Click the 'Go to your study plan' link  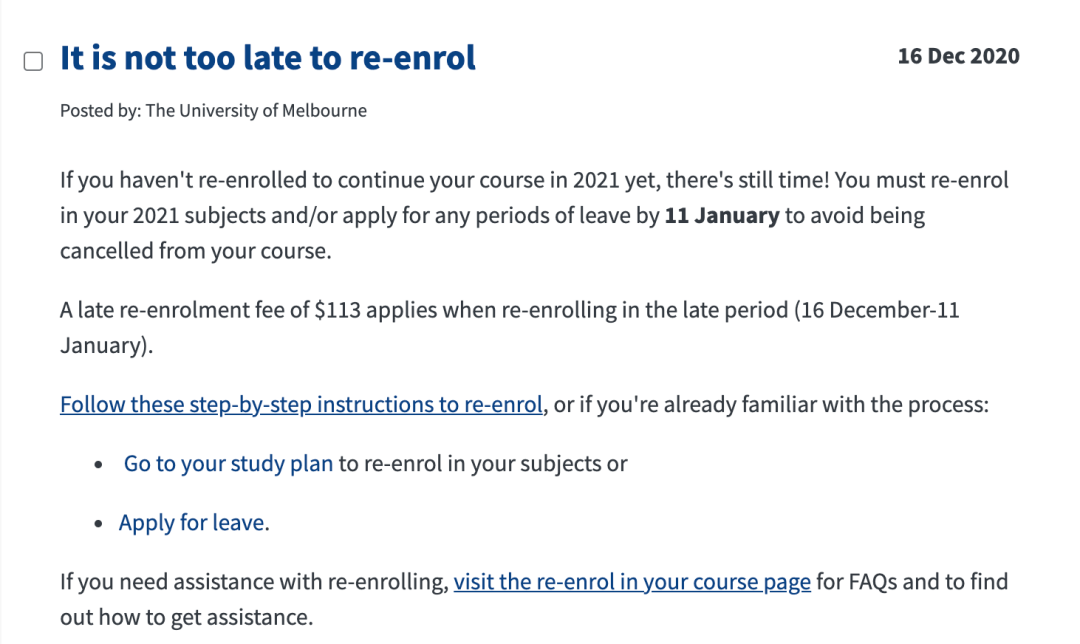[228, 464]
